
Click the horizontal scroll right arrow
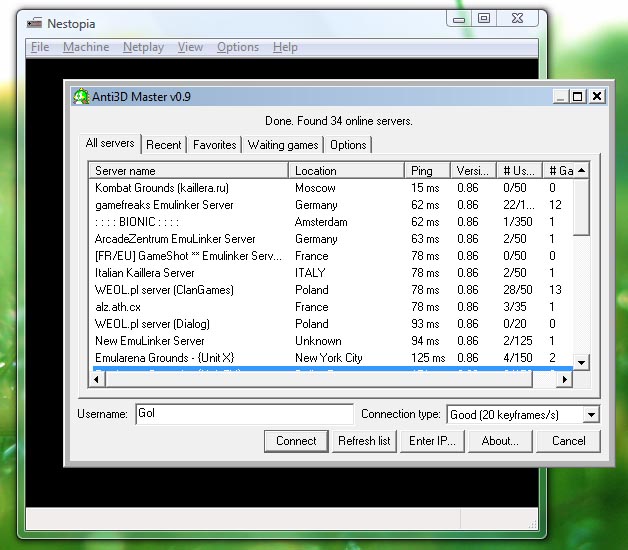coord(564,379)
